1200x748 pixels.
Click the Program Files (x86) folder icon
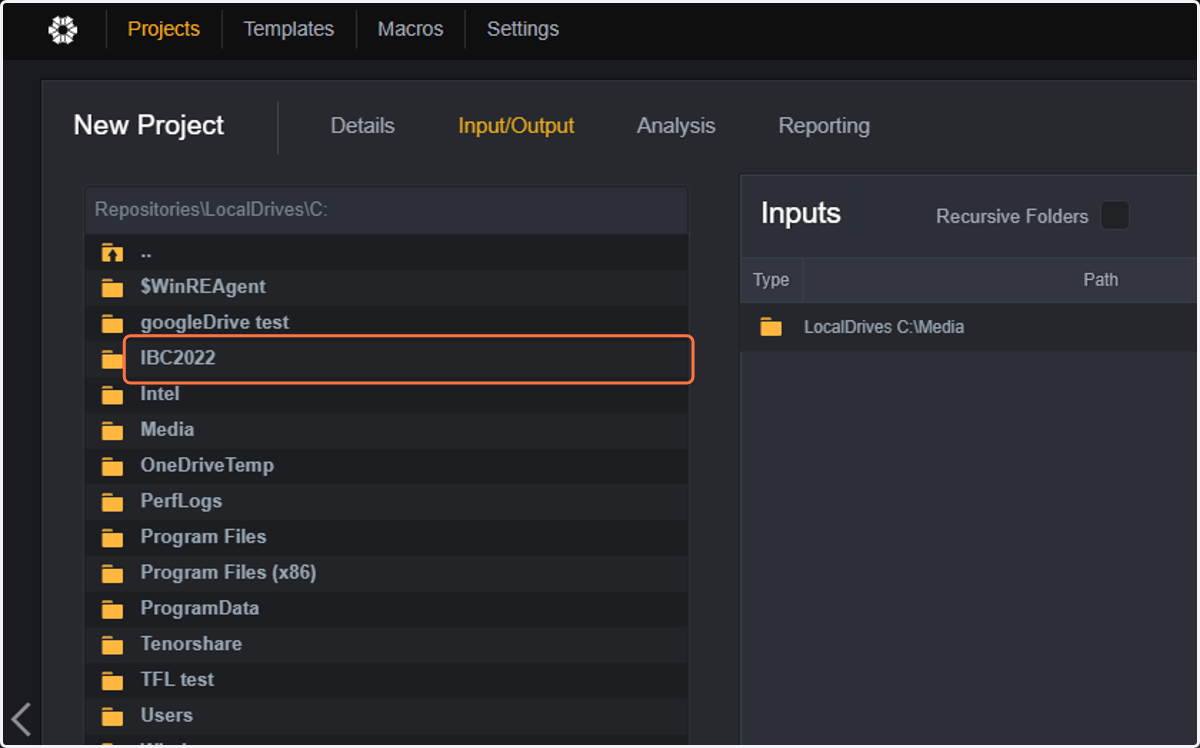[x=112, y=574]
